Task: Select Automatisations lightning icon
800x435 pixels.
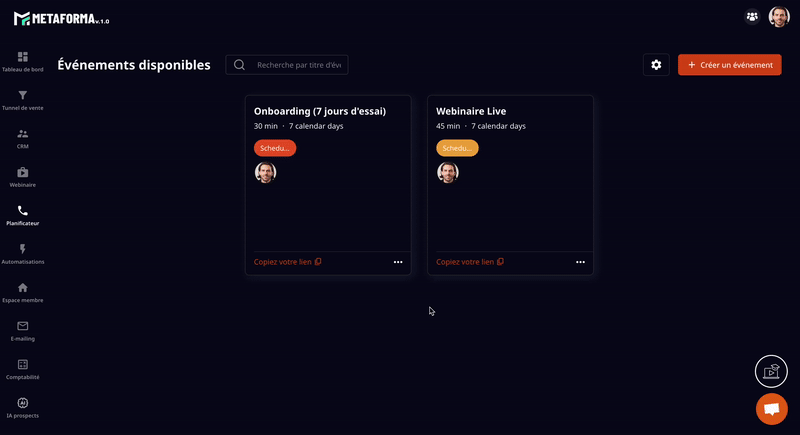Action: point(22,250)
